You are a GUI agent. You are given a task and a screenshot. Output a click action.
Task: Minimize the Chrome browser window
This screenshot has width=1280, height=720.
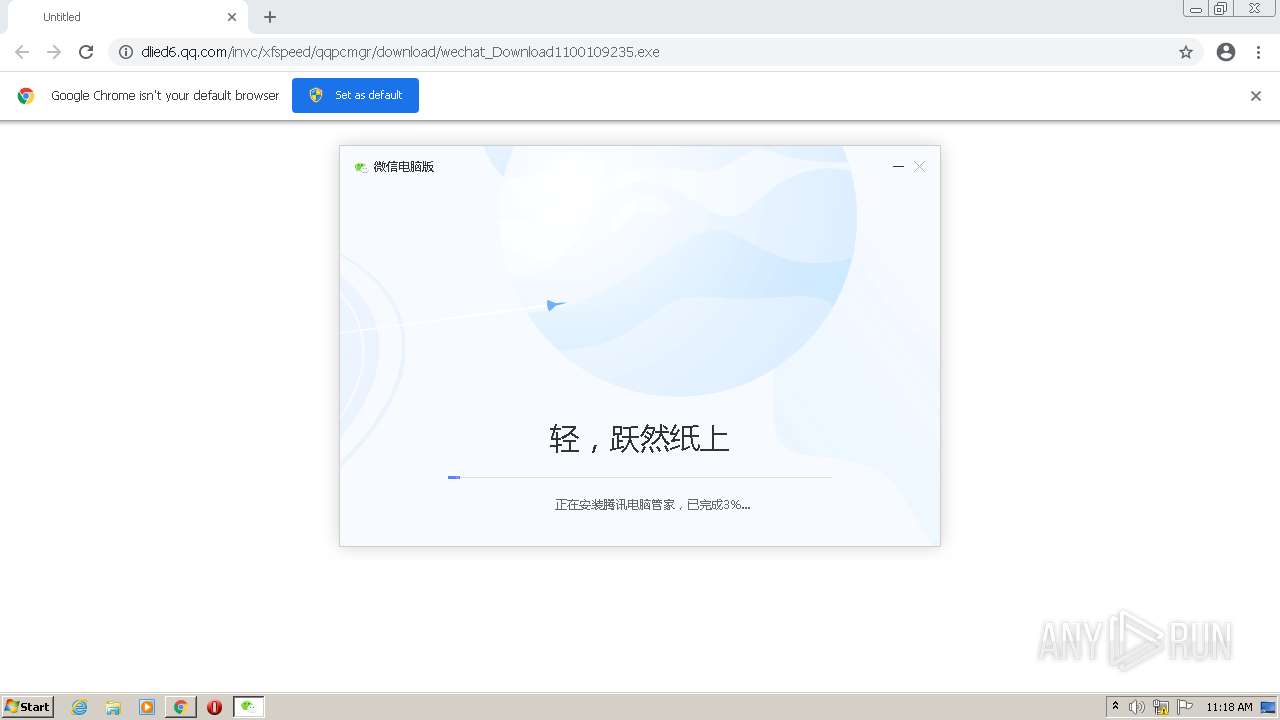coord(1196,9)
